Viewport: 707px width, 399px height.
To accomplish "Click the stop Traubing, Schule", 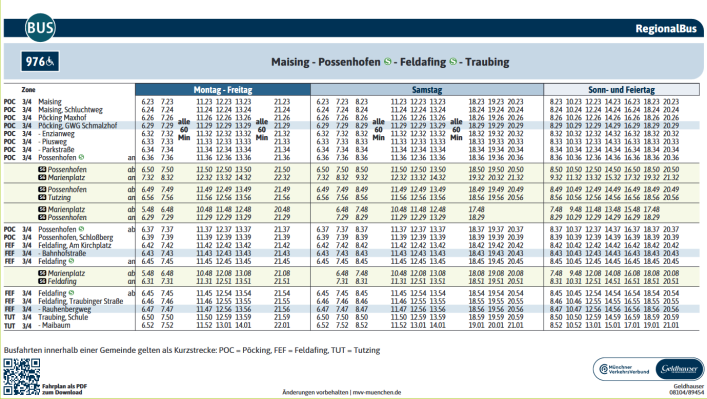I will pos(63,317).
